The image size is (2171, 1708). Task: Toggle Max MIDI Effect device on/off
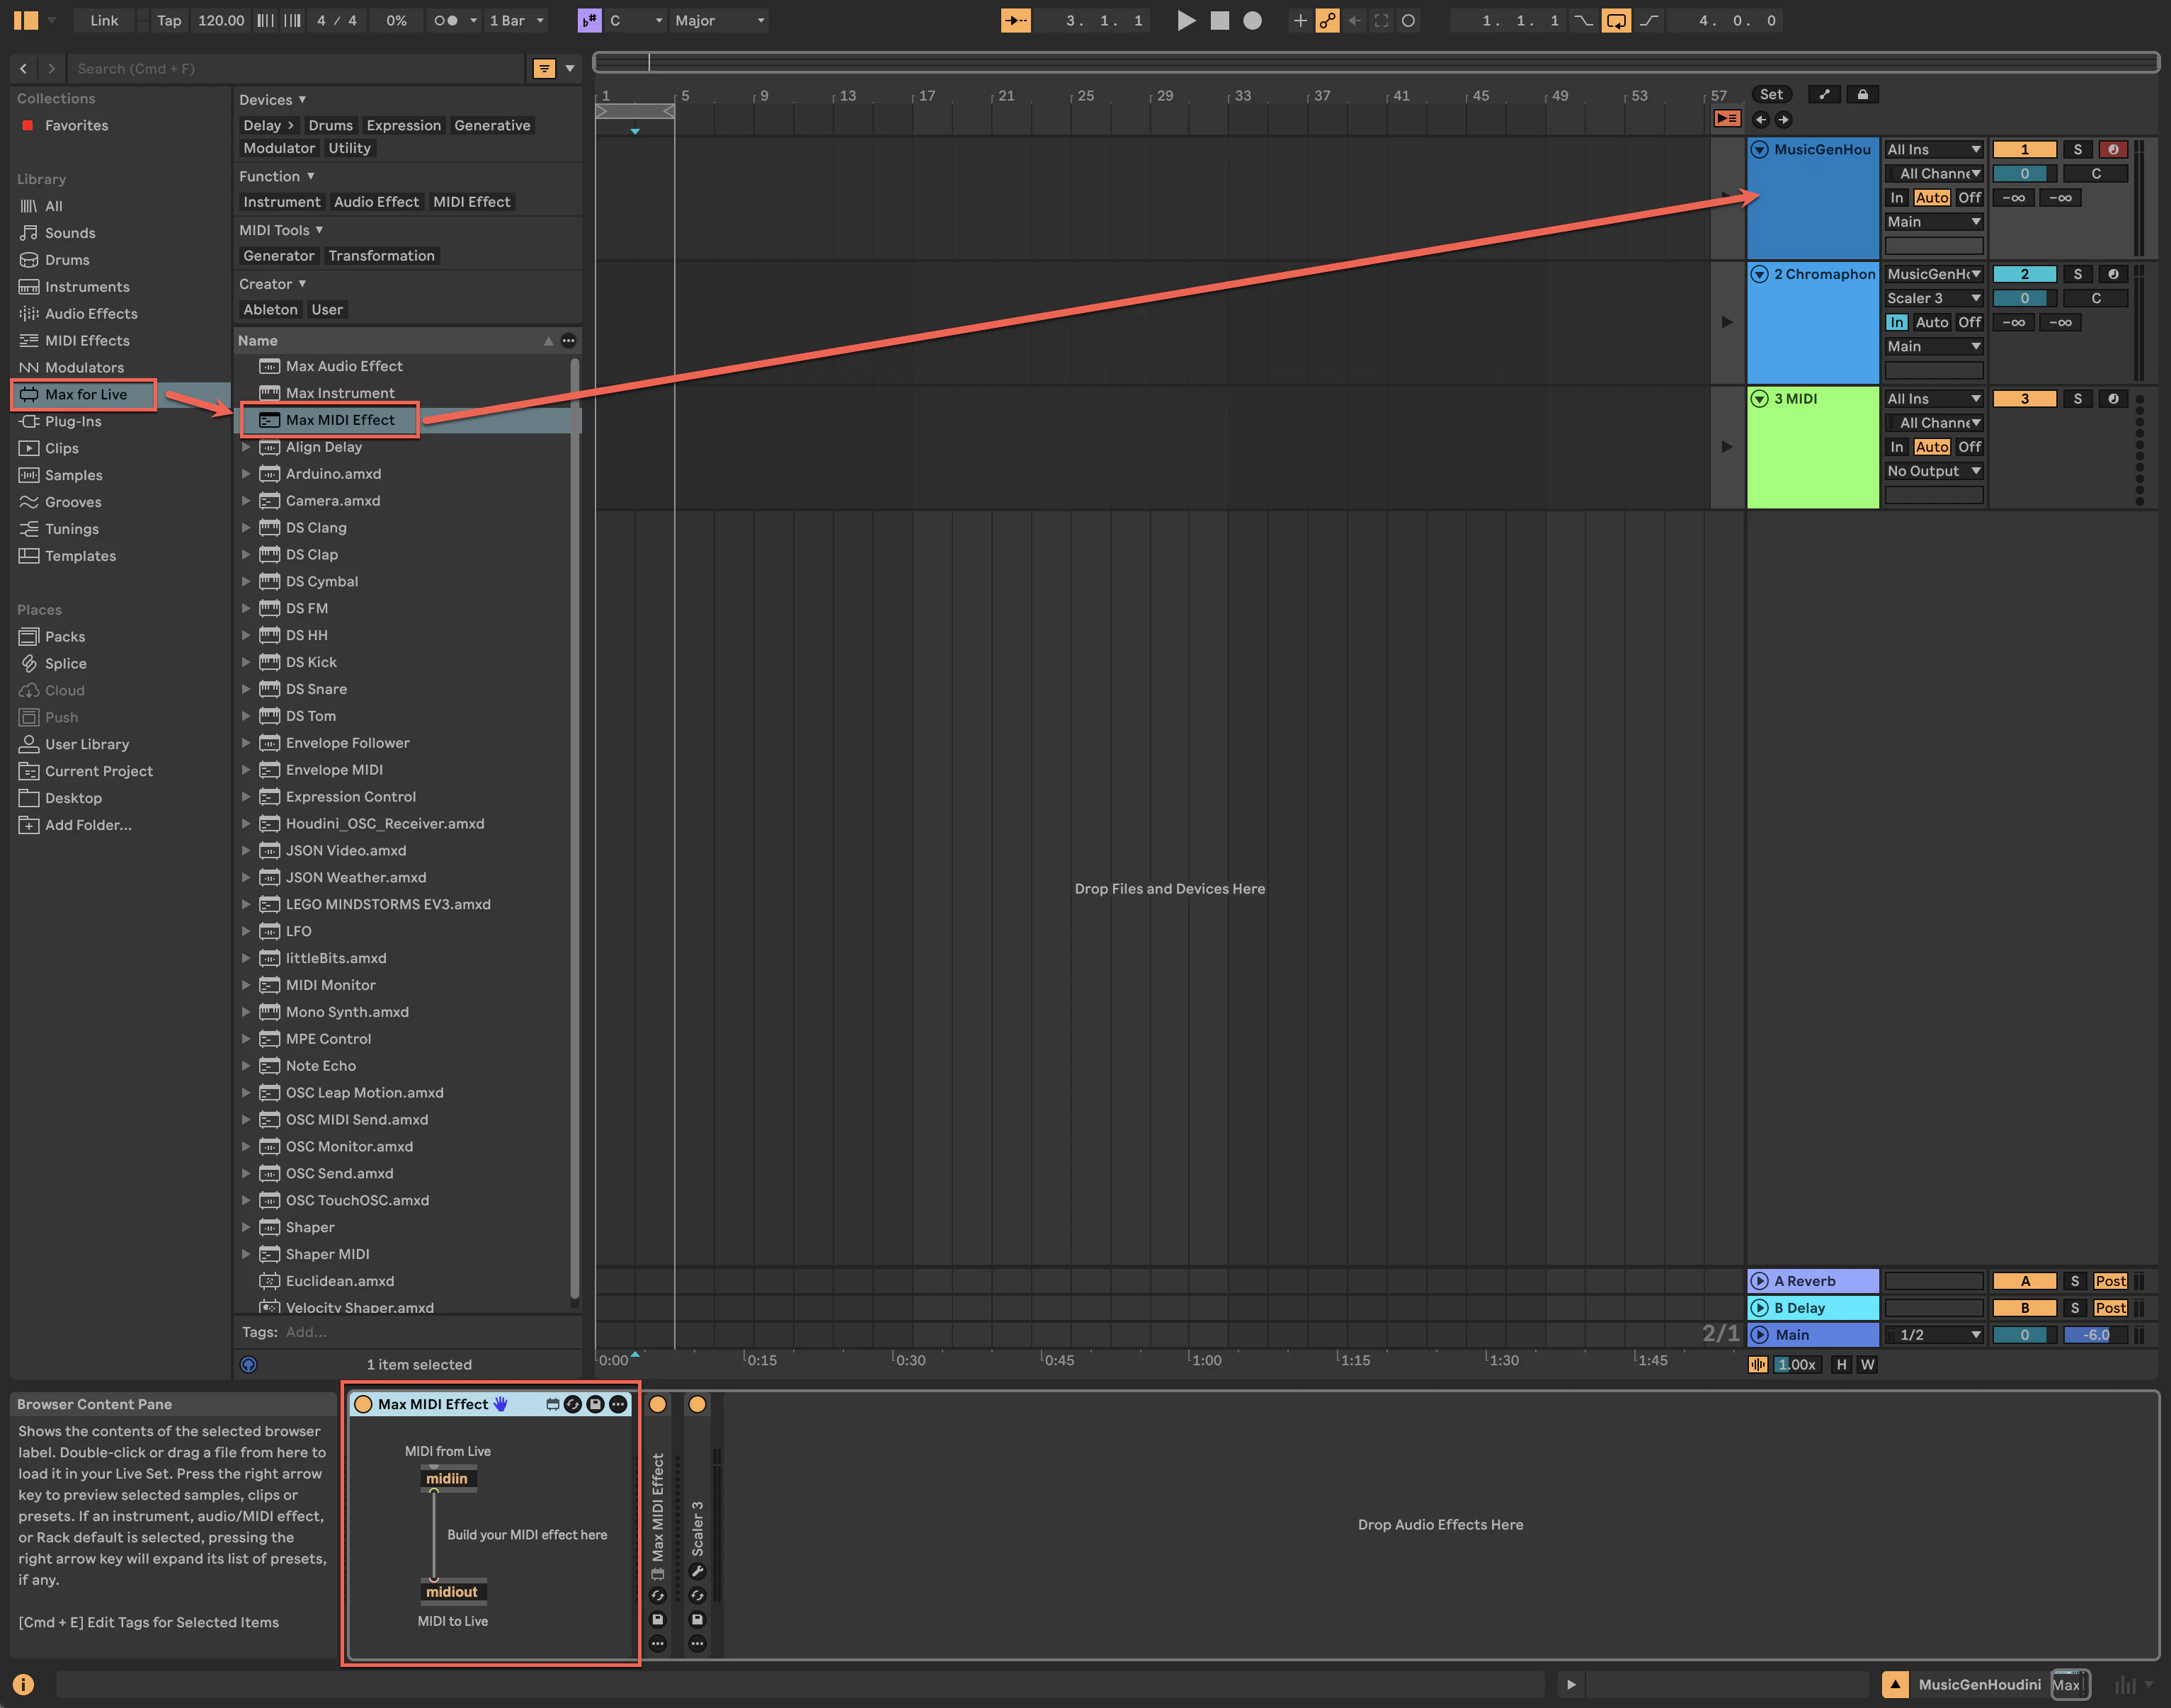pyautogui.click(x=363, y=1404)
